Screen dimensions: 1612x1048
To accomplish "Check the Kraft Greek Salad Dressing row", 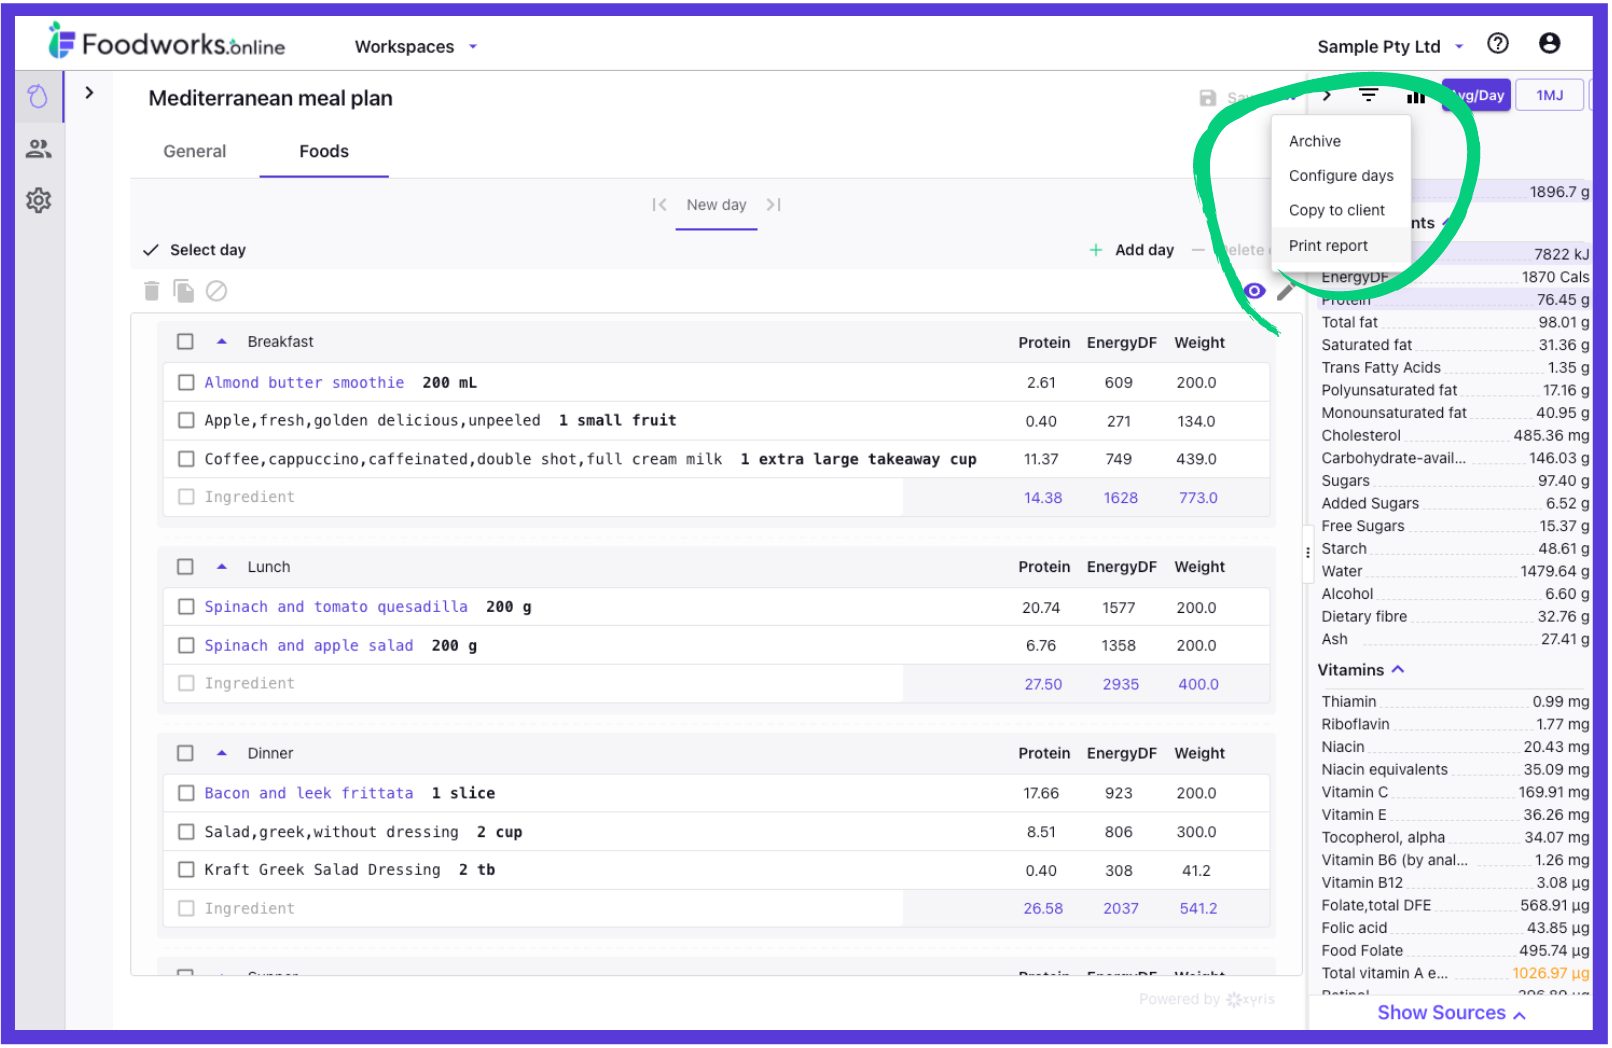I will coord(185,870).
